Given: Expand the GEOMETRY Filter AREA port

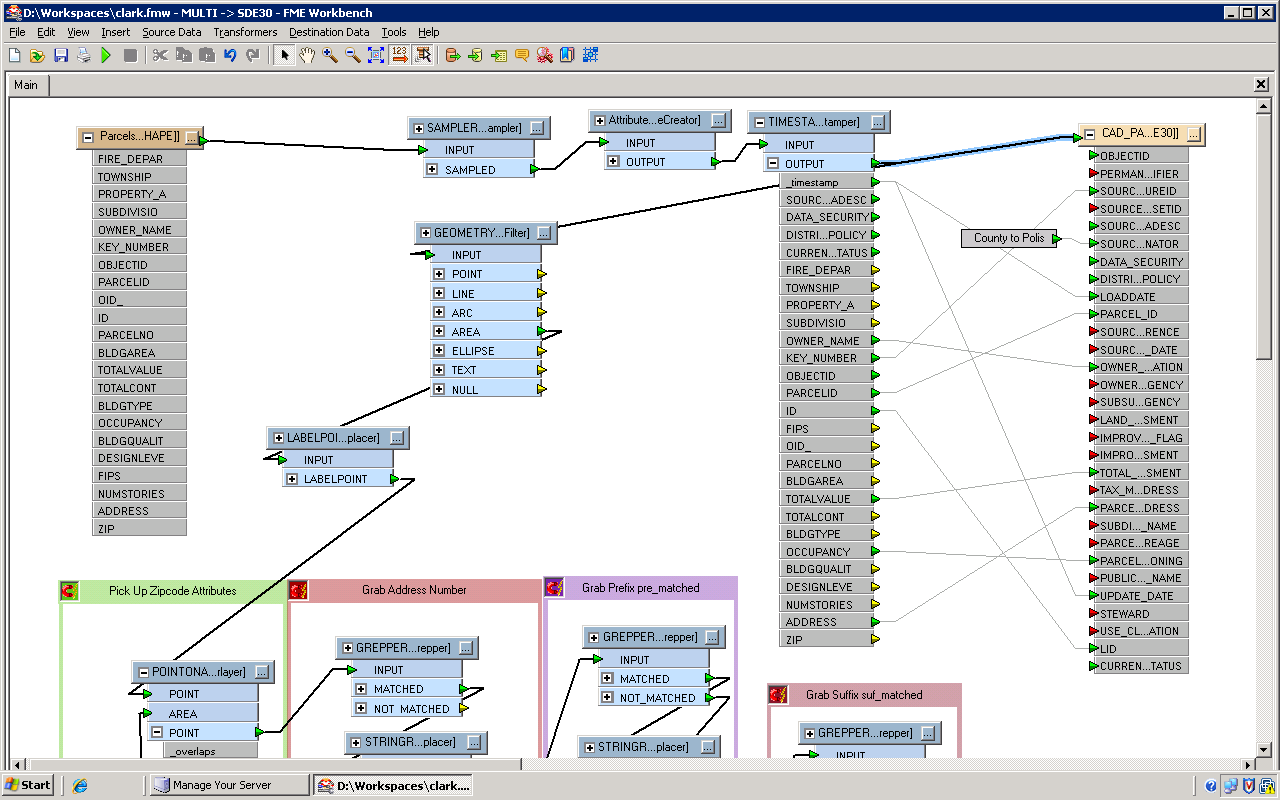Looking at the screenshot, I should pyautogui.click(x=438, y=332).
